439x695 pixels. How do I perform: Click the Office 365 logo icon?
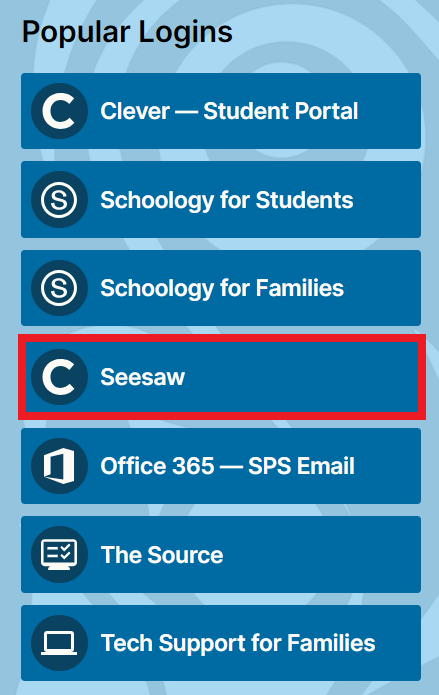point(59,466)
